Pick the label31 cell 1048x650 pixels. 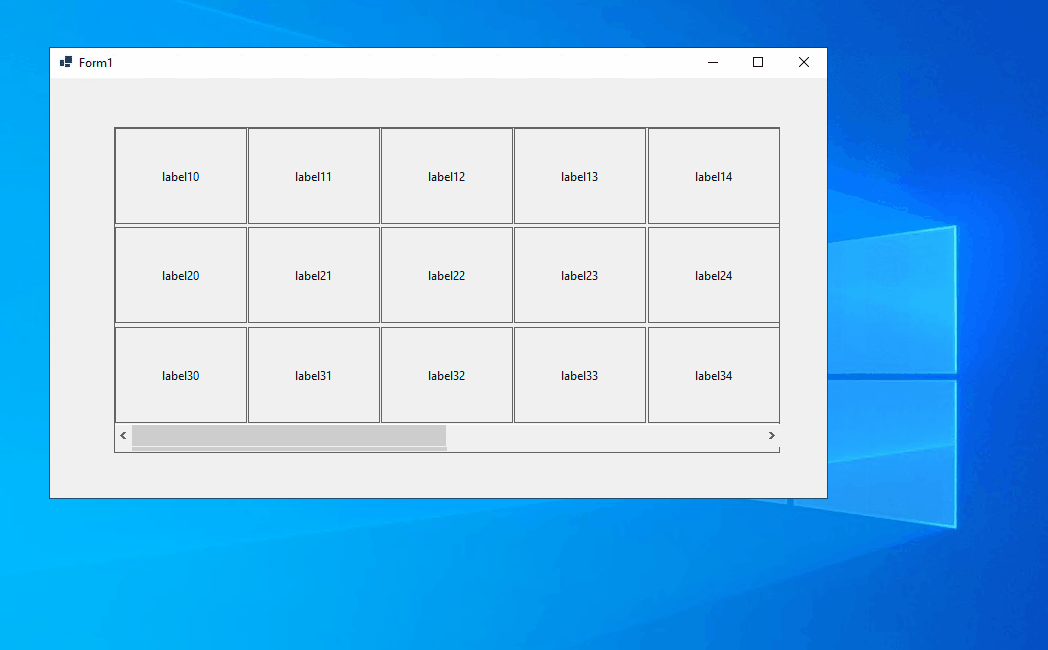click(x=313, y=375)
